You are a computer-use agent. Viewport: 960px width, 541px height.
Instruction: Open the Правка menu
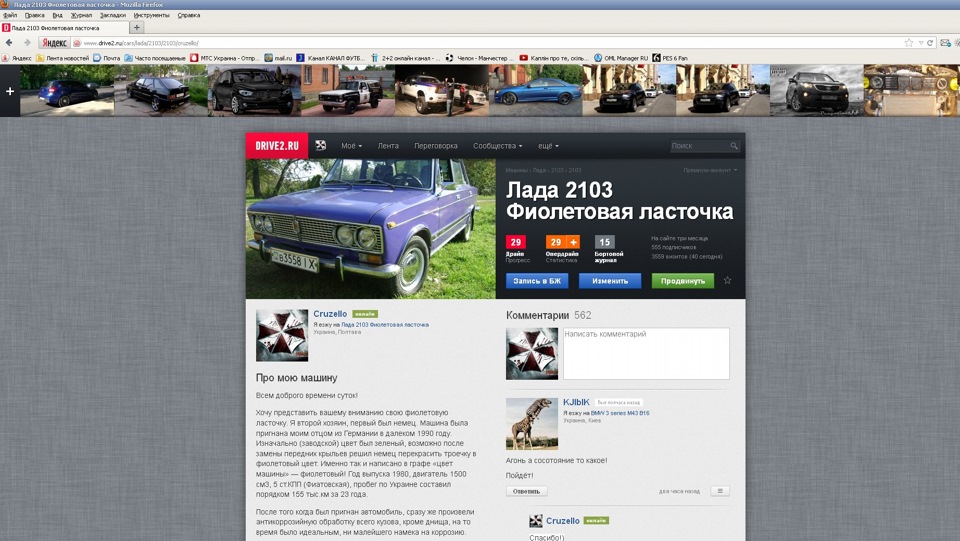[x=34, y=15]
